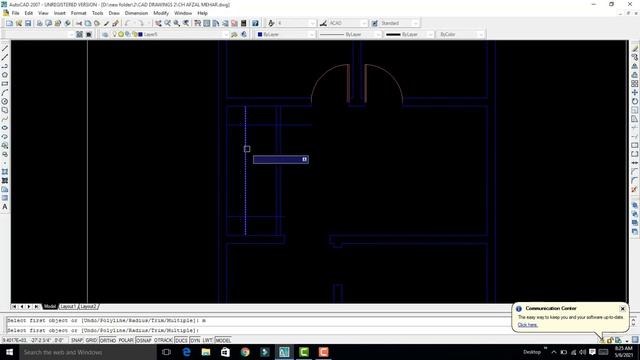Open Chrome from the taskbar

click(x=245, y=352)
